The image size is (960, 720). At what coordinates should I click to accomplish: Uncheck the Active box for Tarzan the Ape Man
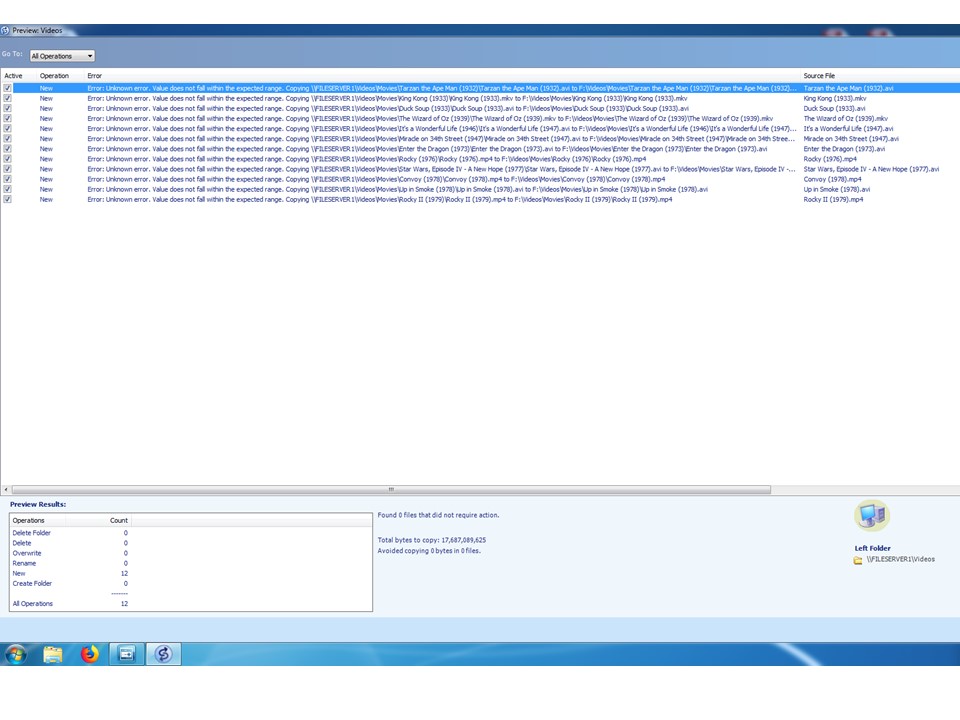(x=8, y=88)
